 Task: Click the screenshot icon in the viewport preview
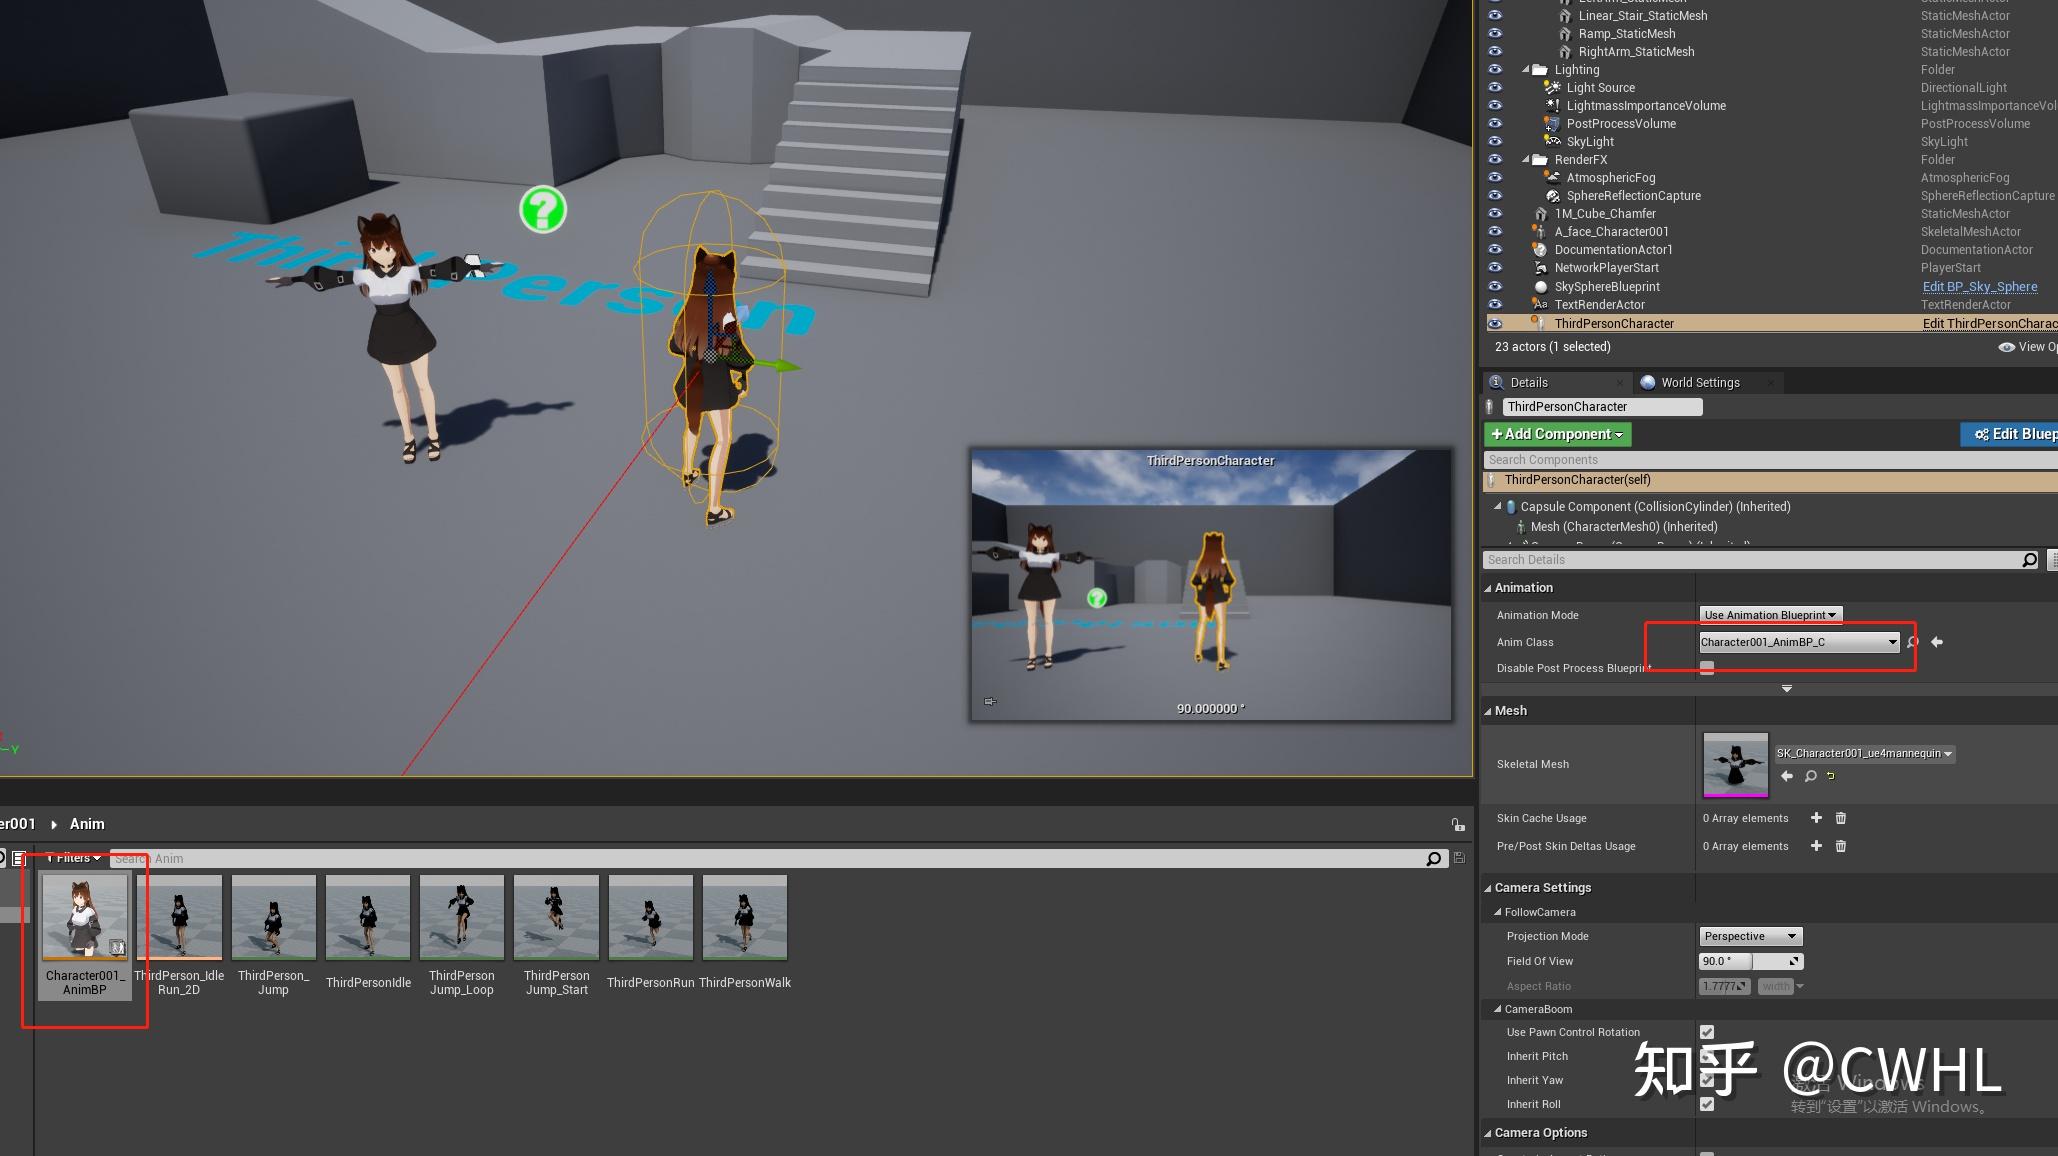coord(990,702)
